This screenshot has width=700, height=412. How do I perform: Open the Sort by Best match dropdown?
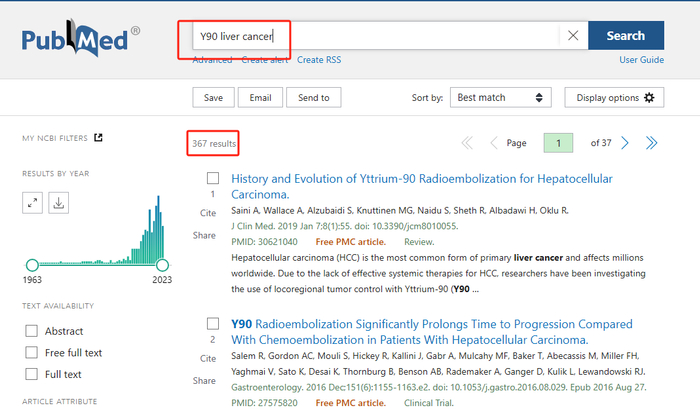(x=500, y=97)
